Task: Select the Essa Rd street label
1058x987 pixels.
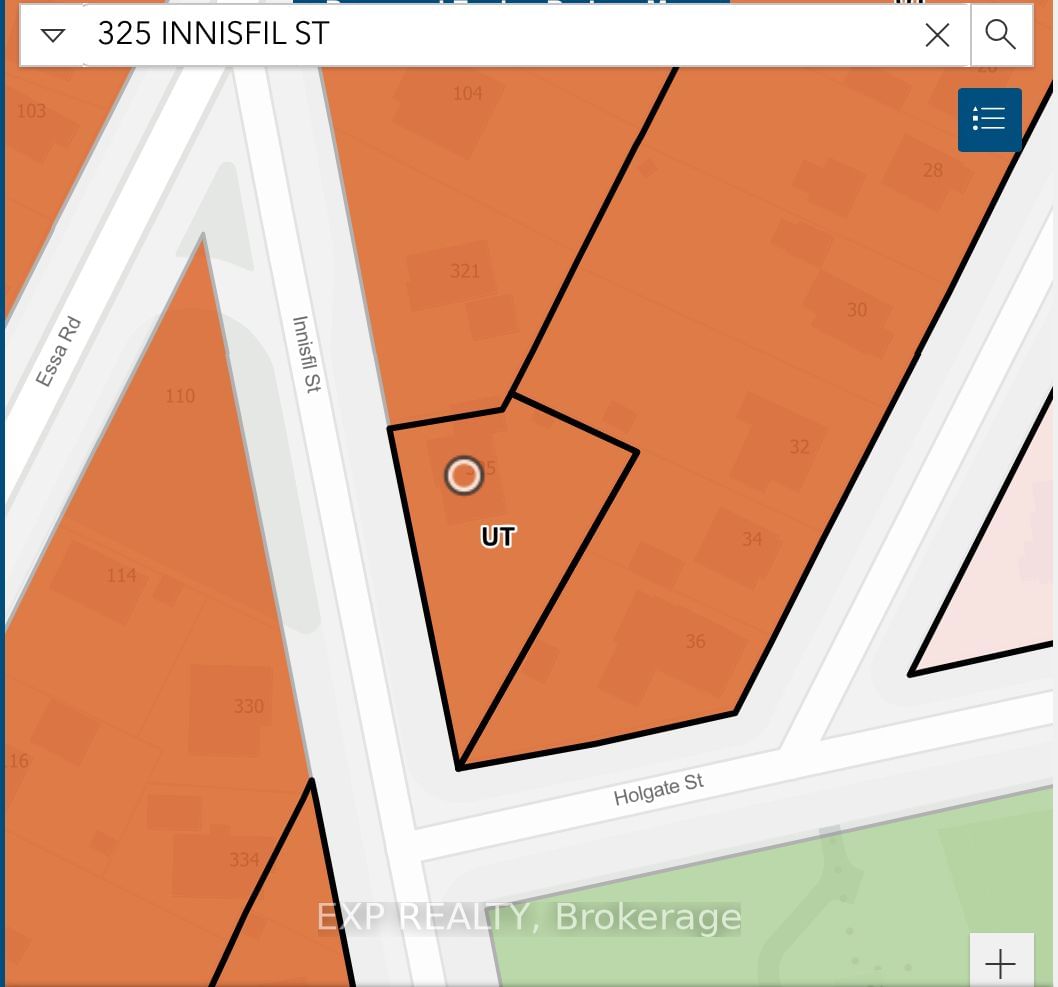Action: click(58, 352)
